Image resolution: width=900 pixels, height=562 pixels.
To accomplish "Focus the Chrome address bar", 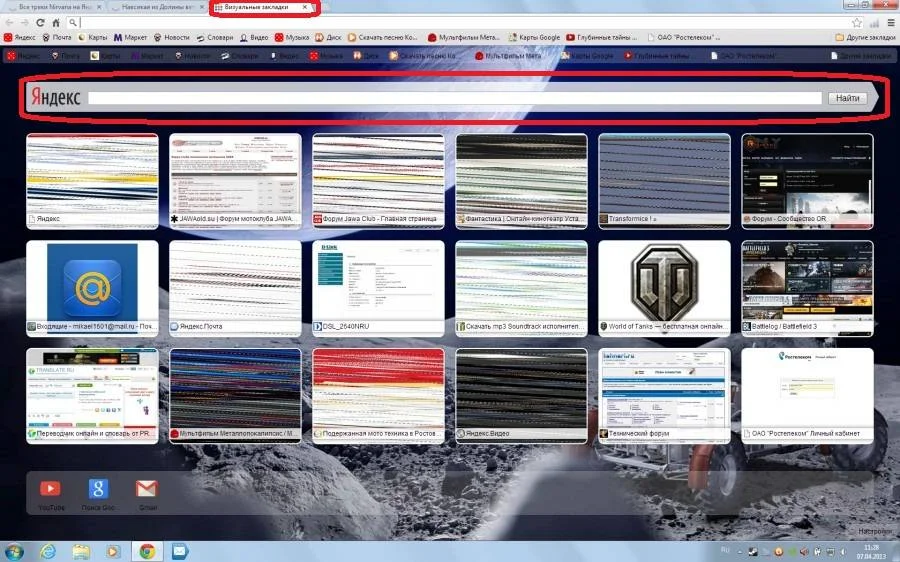I will [x=462, y=23].
